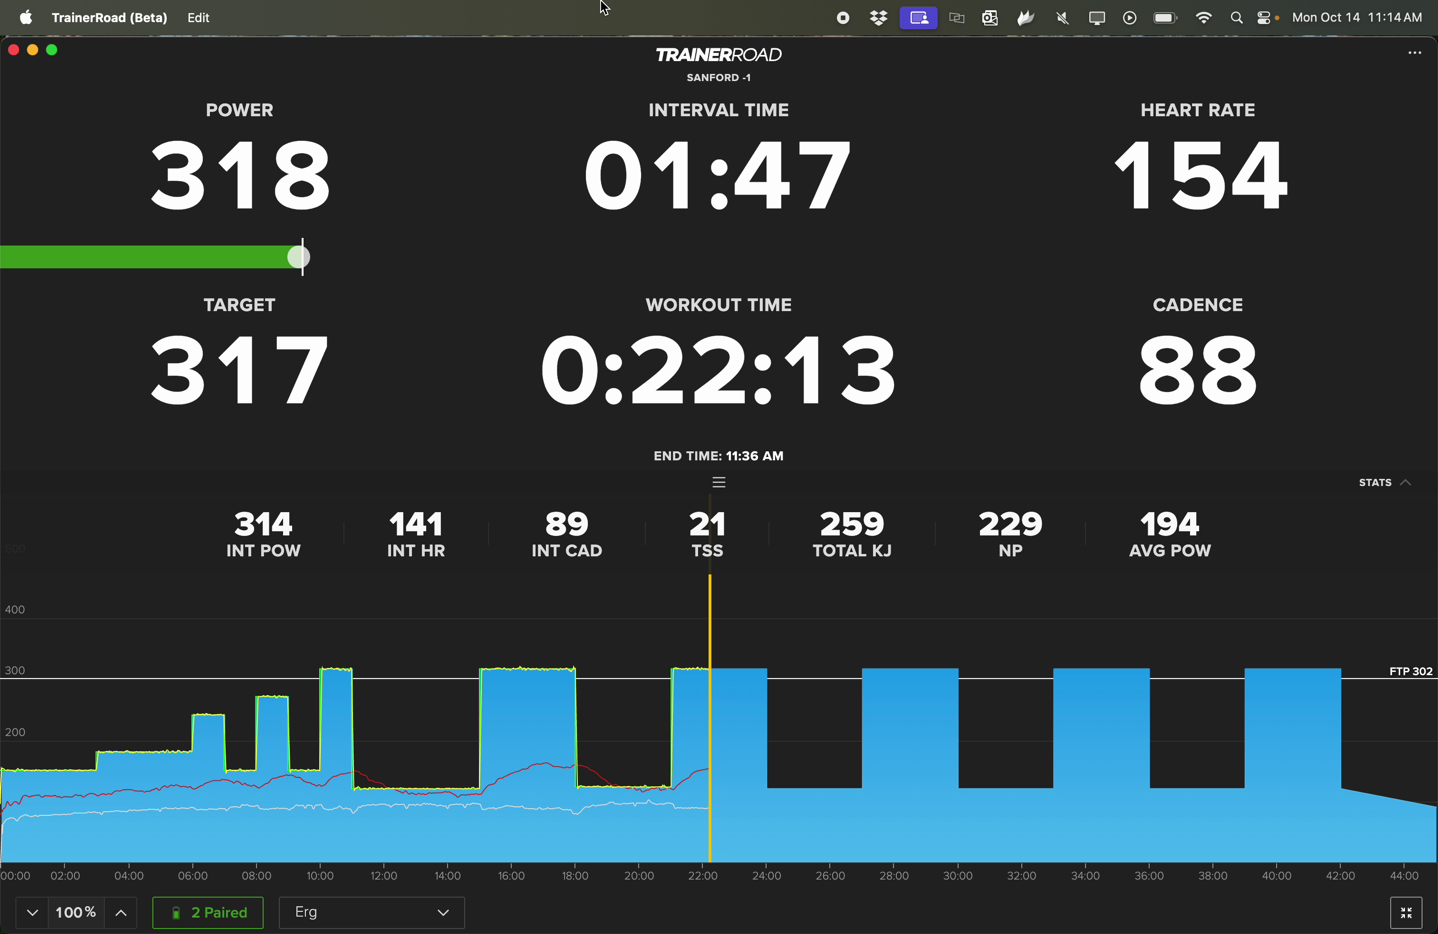Click the SANFORD -1 workout title

(x=719, y=78)
